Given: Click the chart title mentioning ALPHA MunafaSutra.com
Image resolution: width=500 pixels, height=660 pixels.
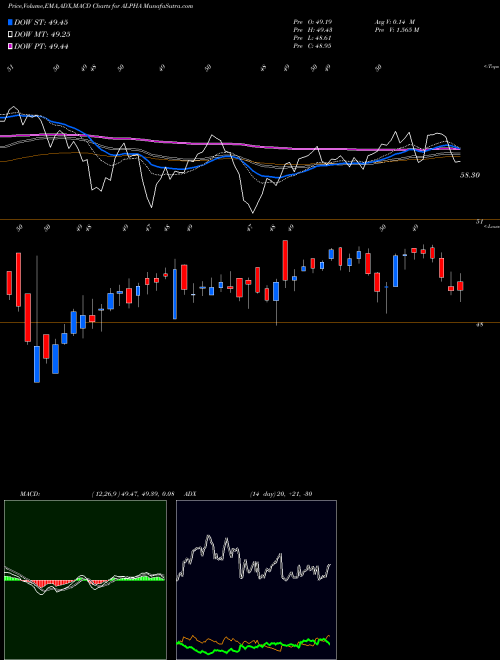Looking at the screenshot, I should (x=101, y=6).
